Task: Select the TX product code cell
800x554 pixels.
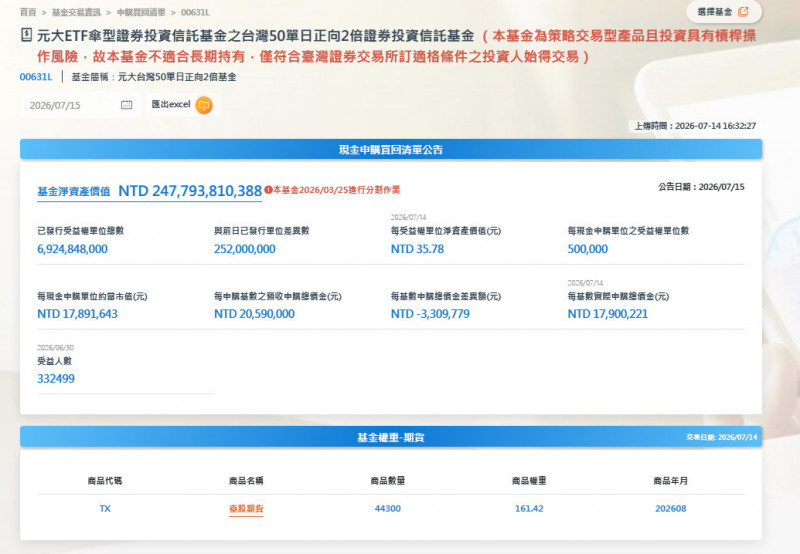Action: [105, 509]
